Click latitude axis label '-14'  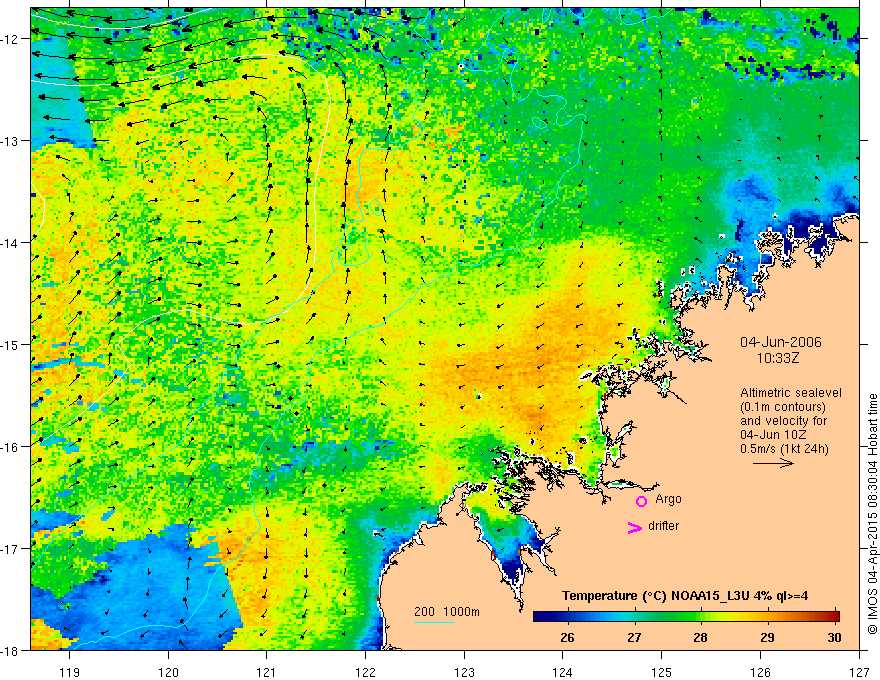10,243
